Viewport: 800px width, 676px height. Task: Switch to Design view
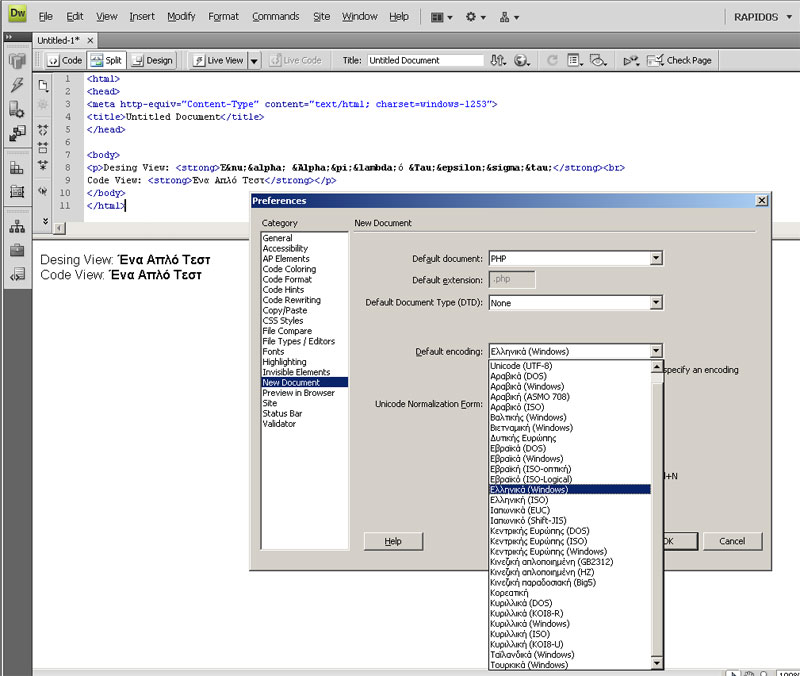(x=152, y=61)
